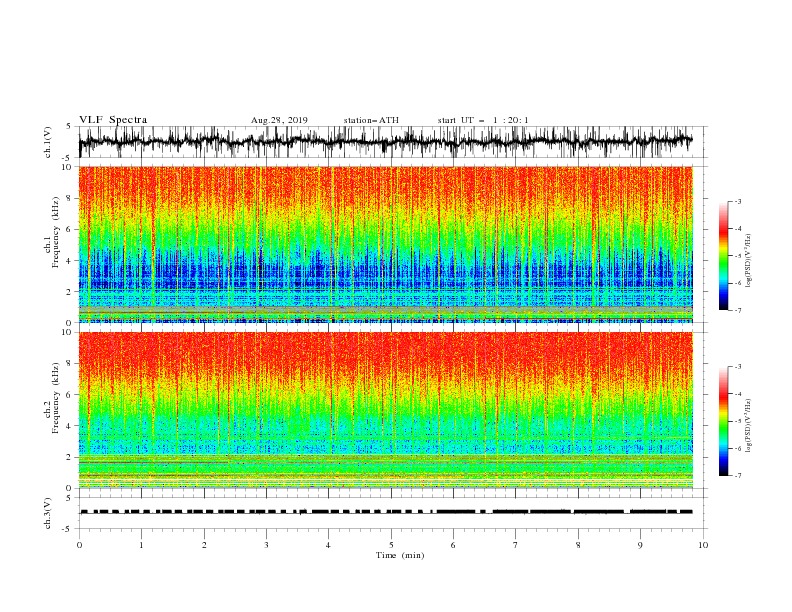
Task: Click the '5' time axis tick label
Action: (x=391, y=545)
